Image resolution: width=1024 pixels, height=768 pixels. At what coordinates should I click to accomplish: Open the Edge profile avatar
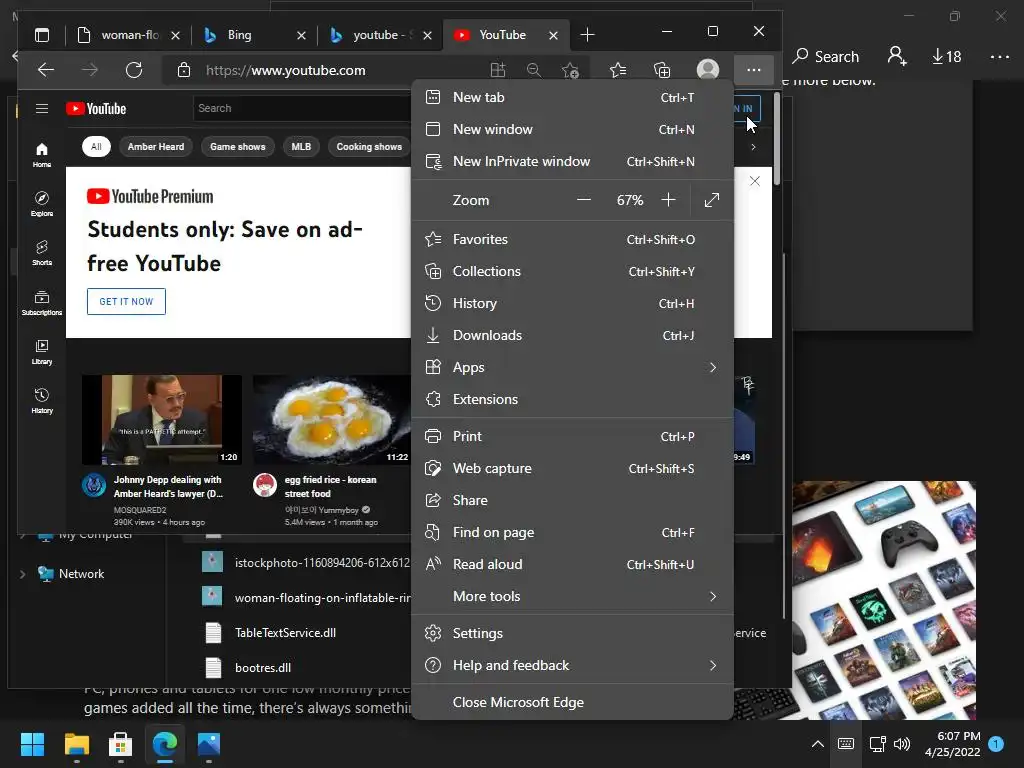[708, 70]
